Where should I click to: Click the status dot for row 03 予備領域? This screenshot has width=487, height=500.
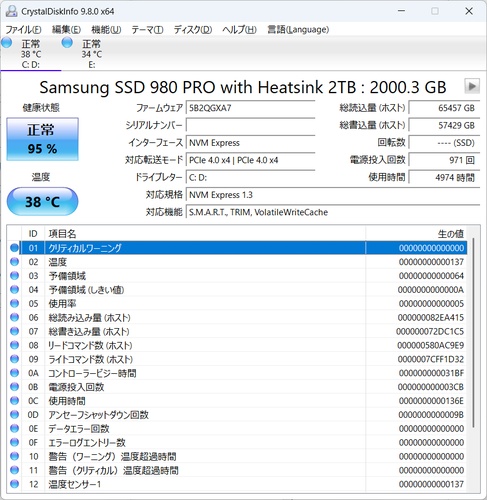[x=14, y=276]
